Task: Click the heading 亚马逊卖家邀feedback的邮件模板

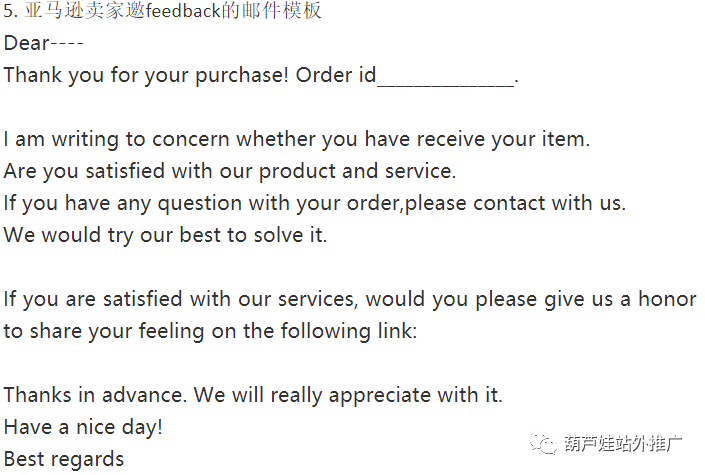Action: click(x=173, y=10)
